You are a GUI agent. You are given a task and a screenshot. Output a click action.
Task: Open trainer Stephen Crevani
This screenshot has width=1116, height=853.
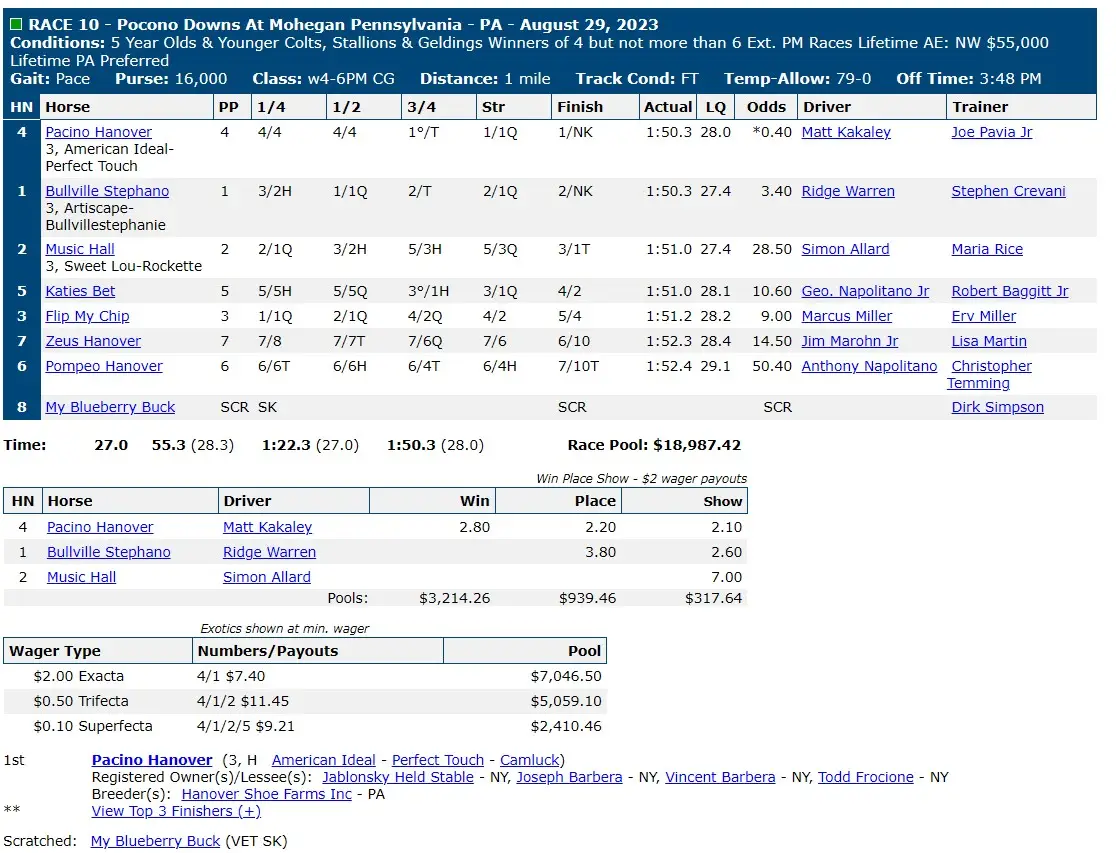1008,191
